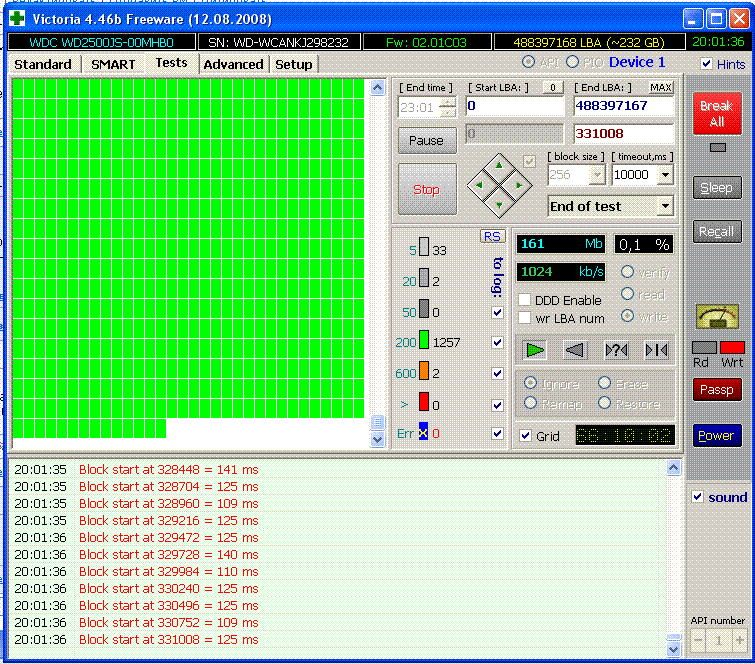Click the Start LBA input field
This screenshot has width=755, height=664.
coord(514,106)
